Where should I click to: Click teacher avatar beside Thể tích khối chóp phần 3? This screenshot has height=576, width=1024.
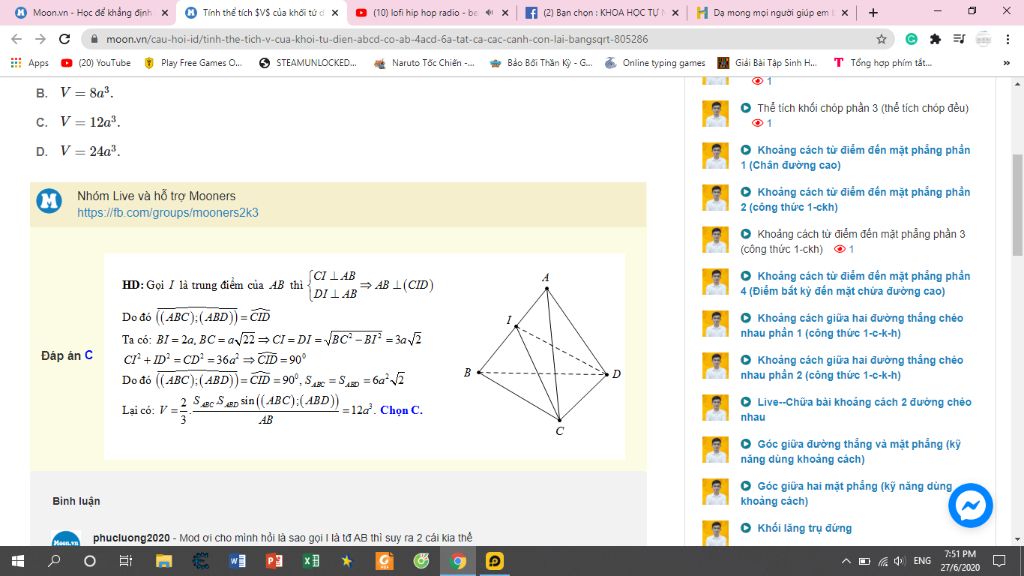[x=715, y=114]
